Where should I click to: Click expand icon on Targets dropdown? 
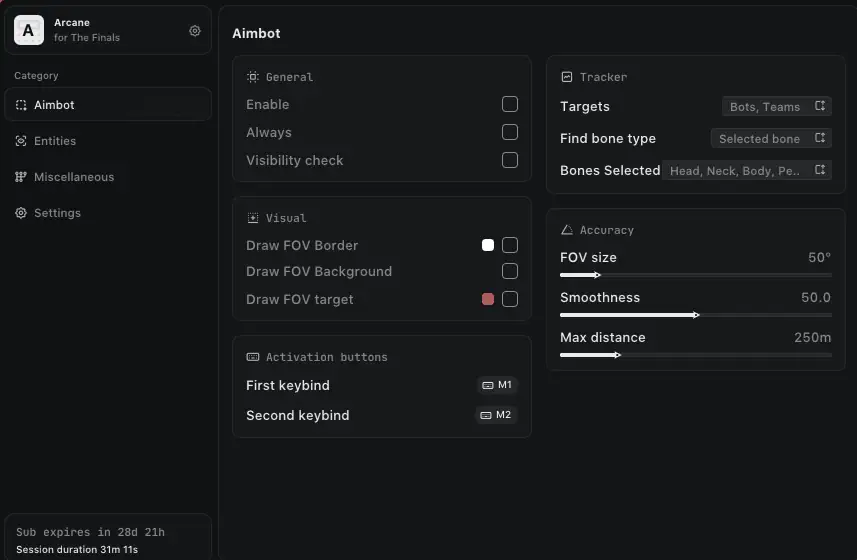pos(820,106)
